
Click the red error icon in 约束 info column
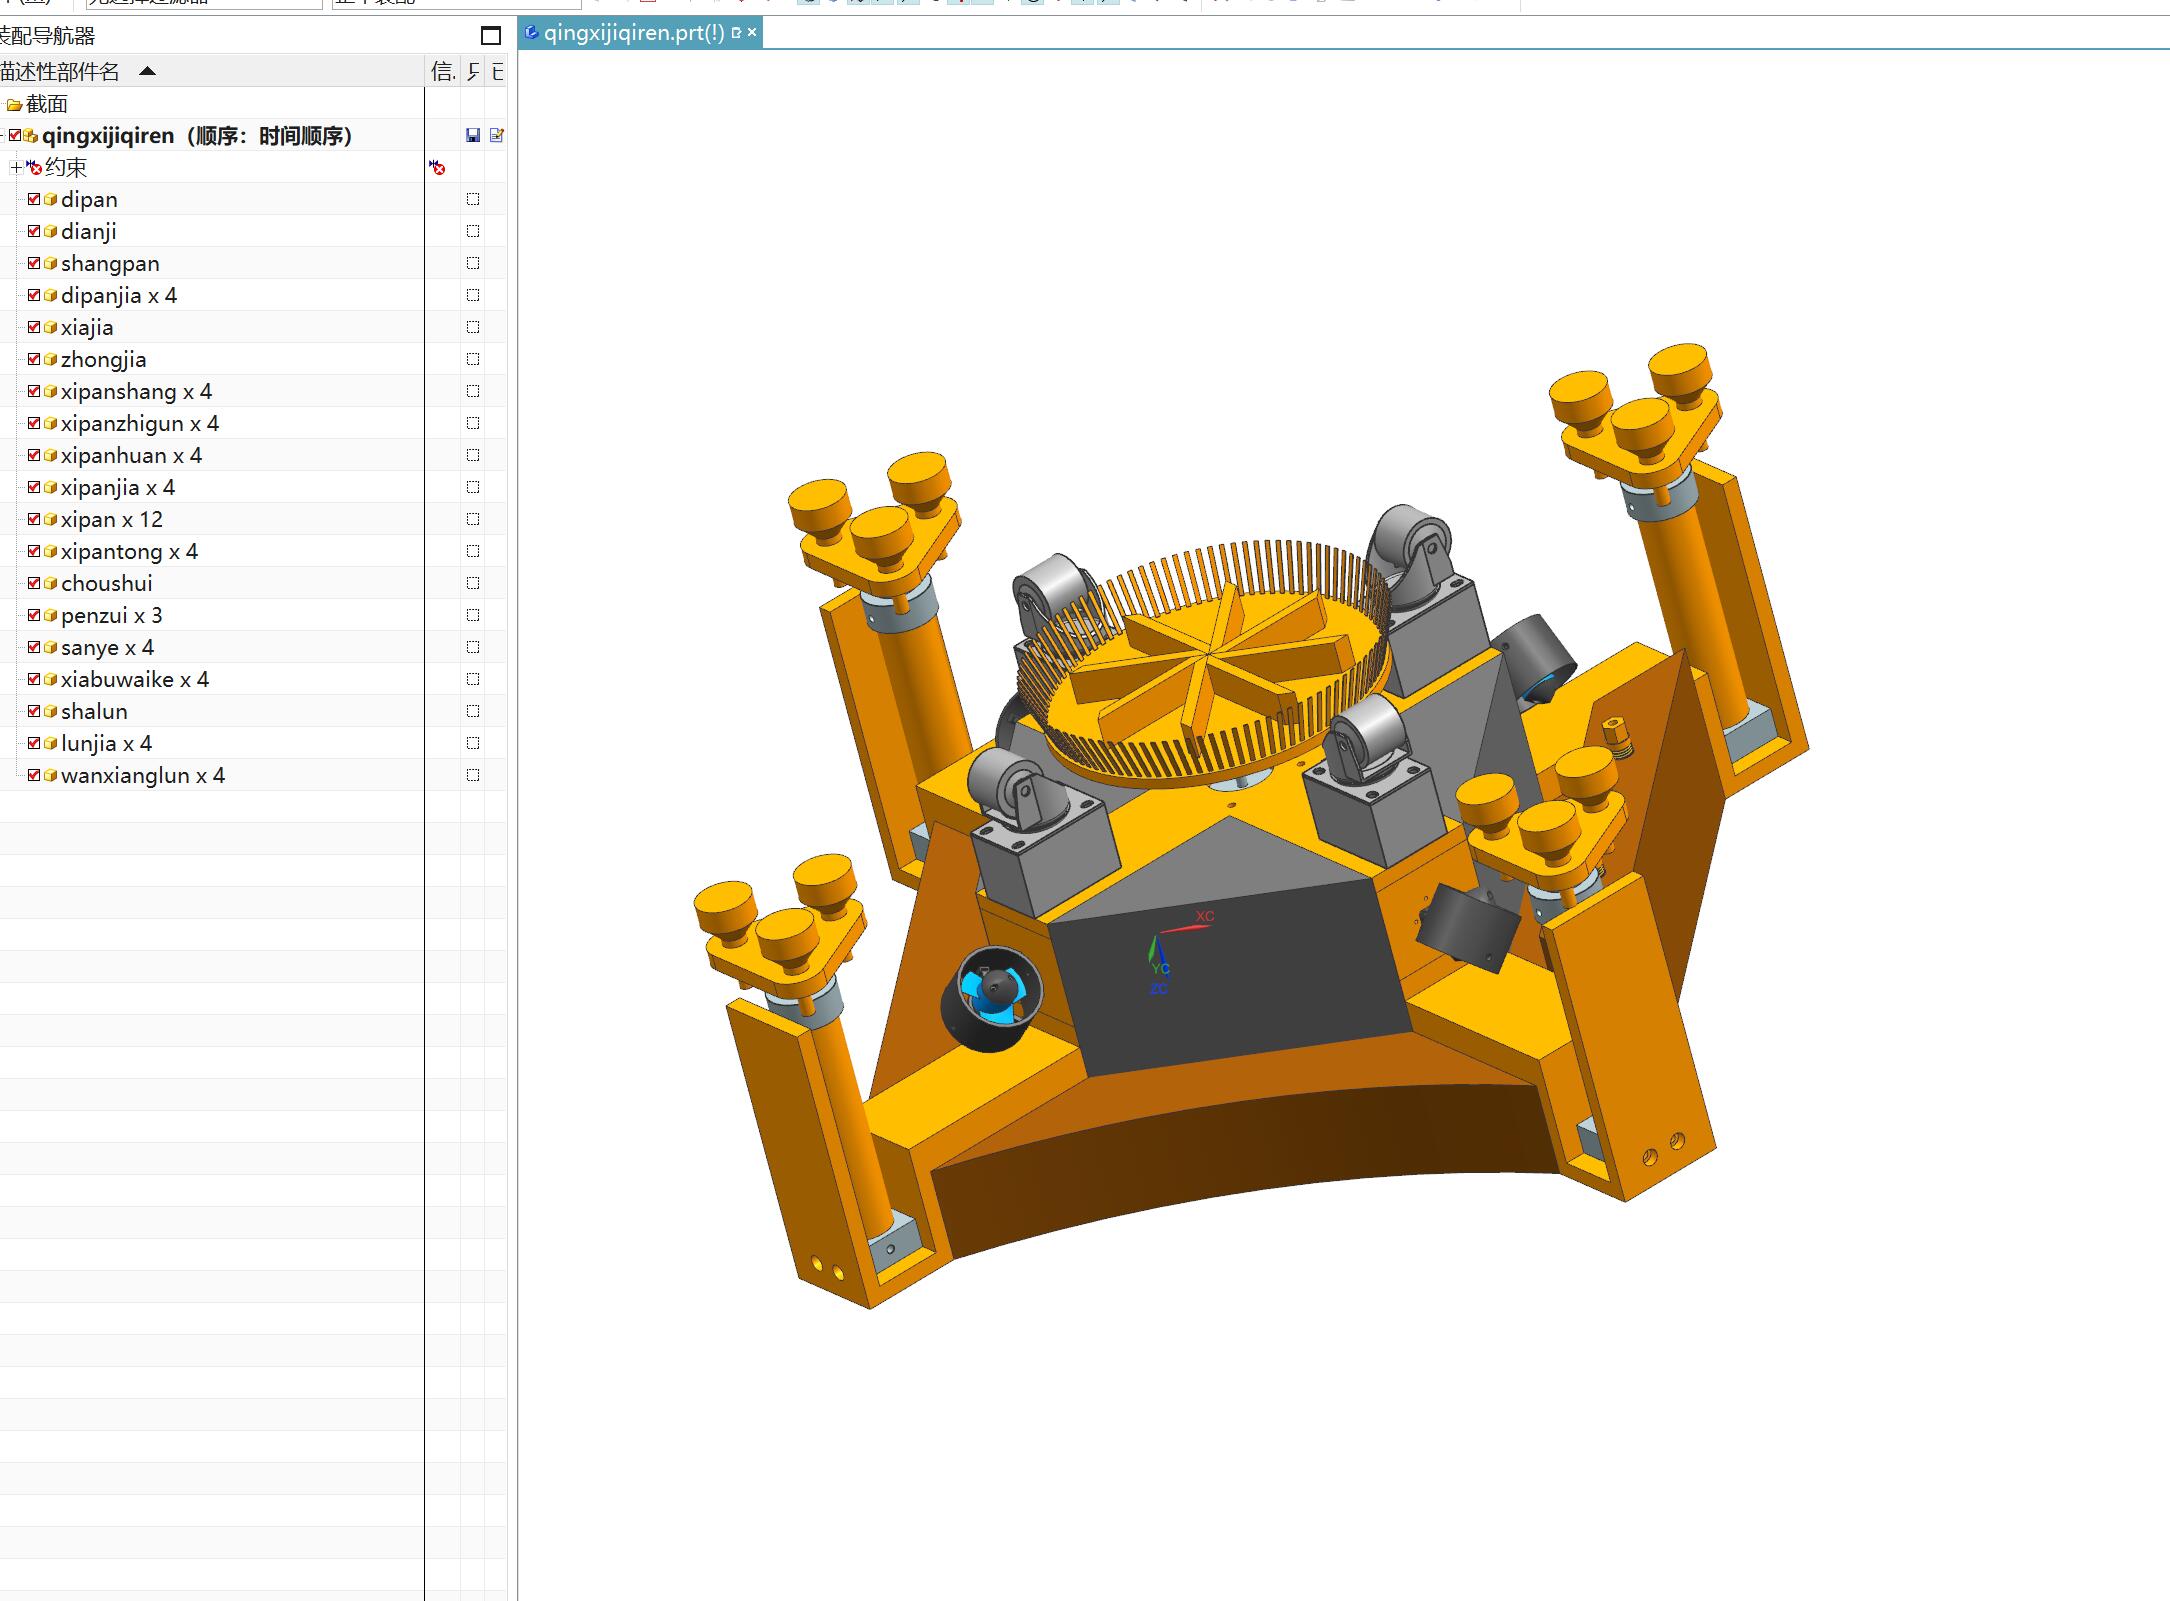pyautogui.click(x=437, y=167)
